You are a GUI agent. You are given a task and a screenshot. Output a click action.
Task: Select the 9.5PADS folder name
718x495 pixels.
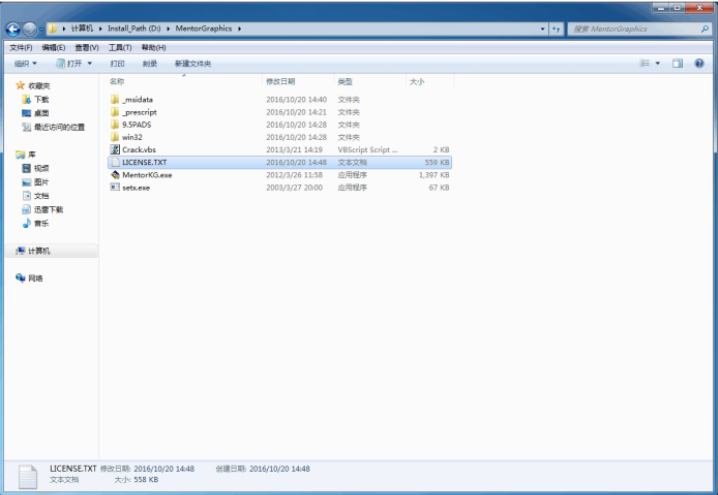136,125
